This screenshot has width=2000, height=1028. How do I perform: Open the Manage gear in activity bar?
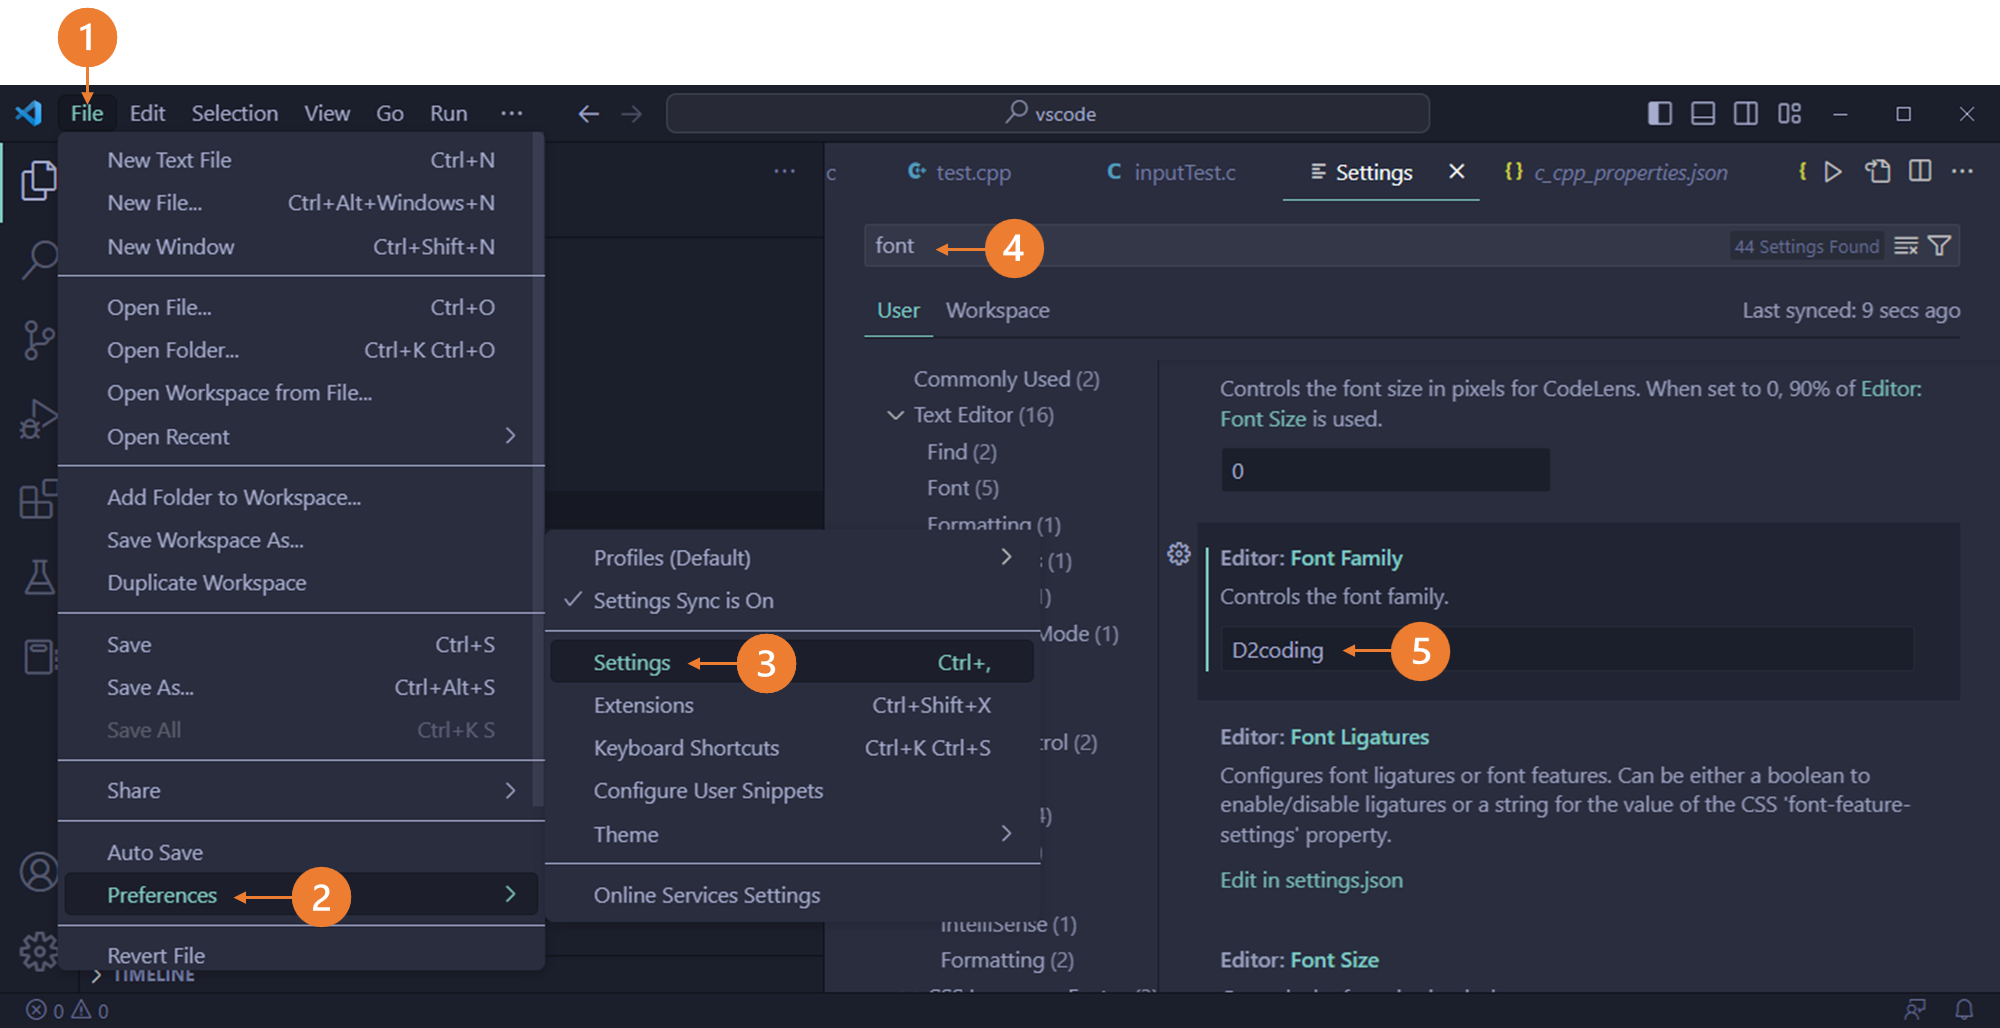click(x=38, y=951)
